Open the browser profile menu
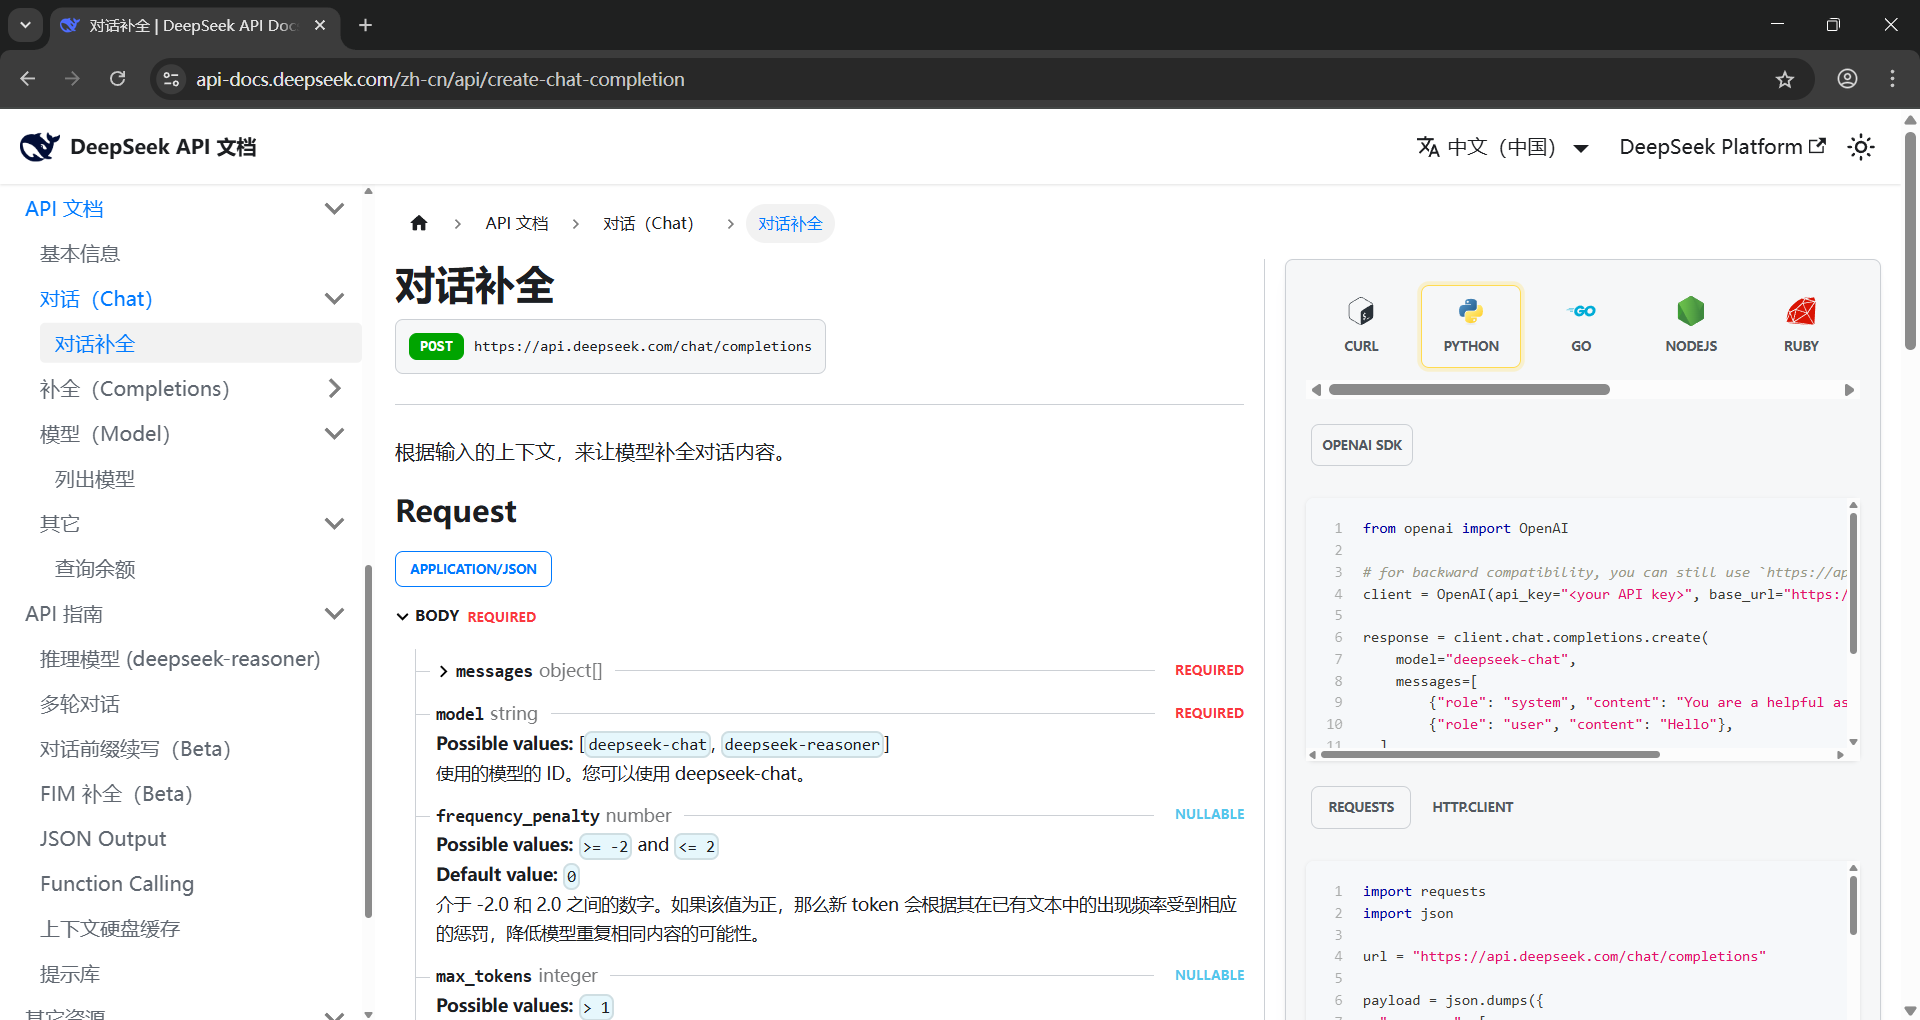Screen dimensions: 1920x1020 pyautogui.click(x=1847, y=79)
